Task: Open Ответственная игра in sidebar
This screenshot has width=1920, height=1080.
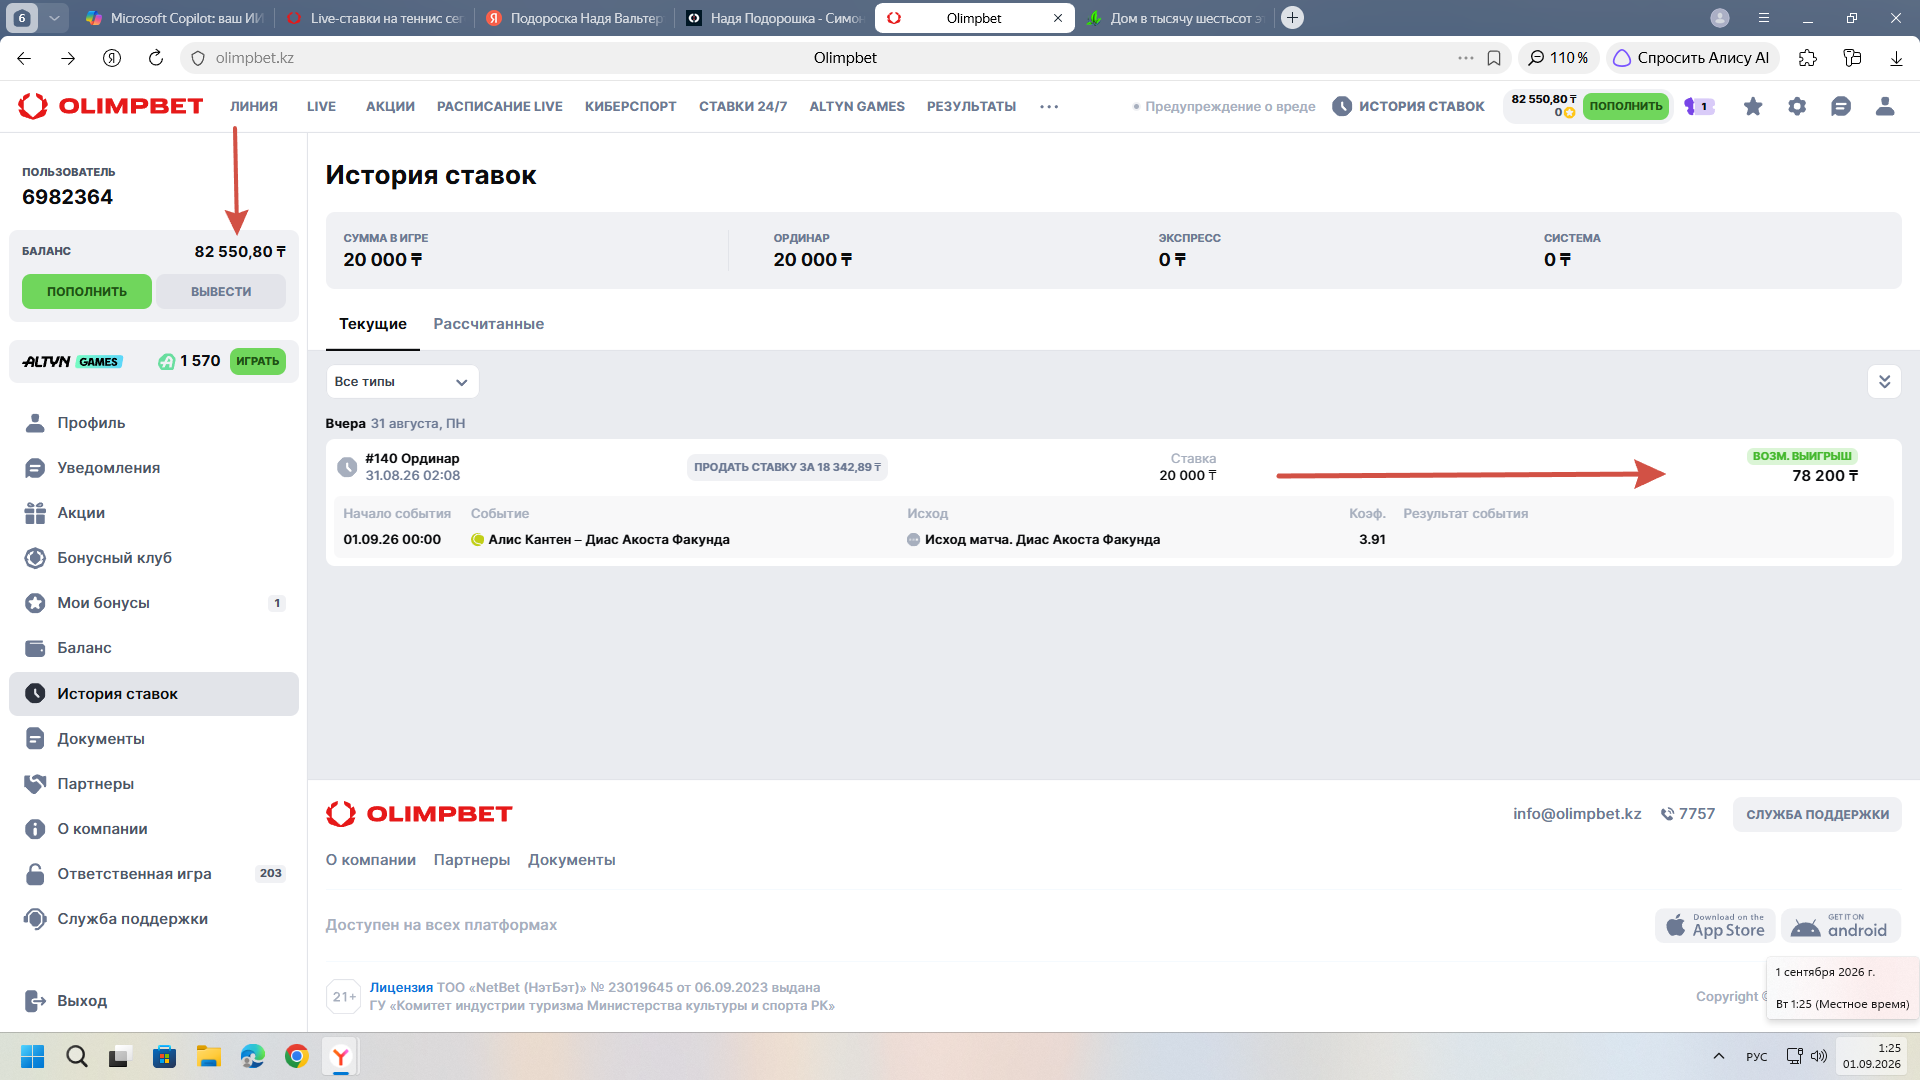Action: coord(154,874)
